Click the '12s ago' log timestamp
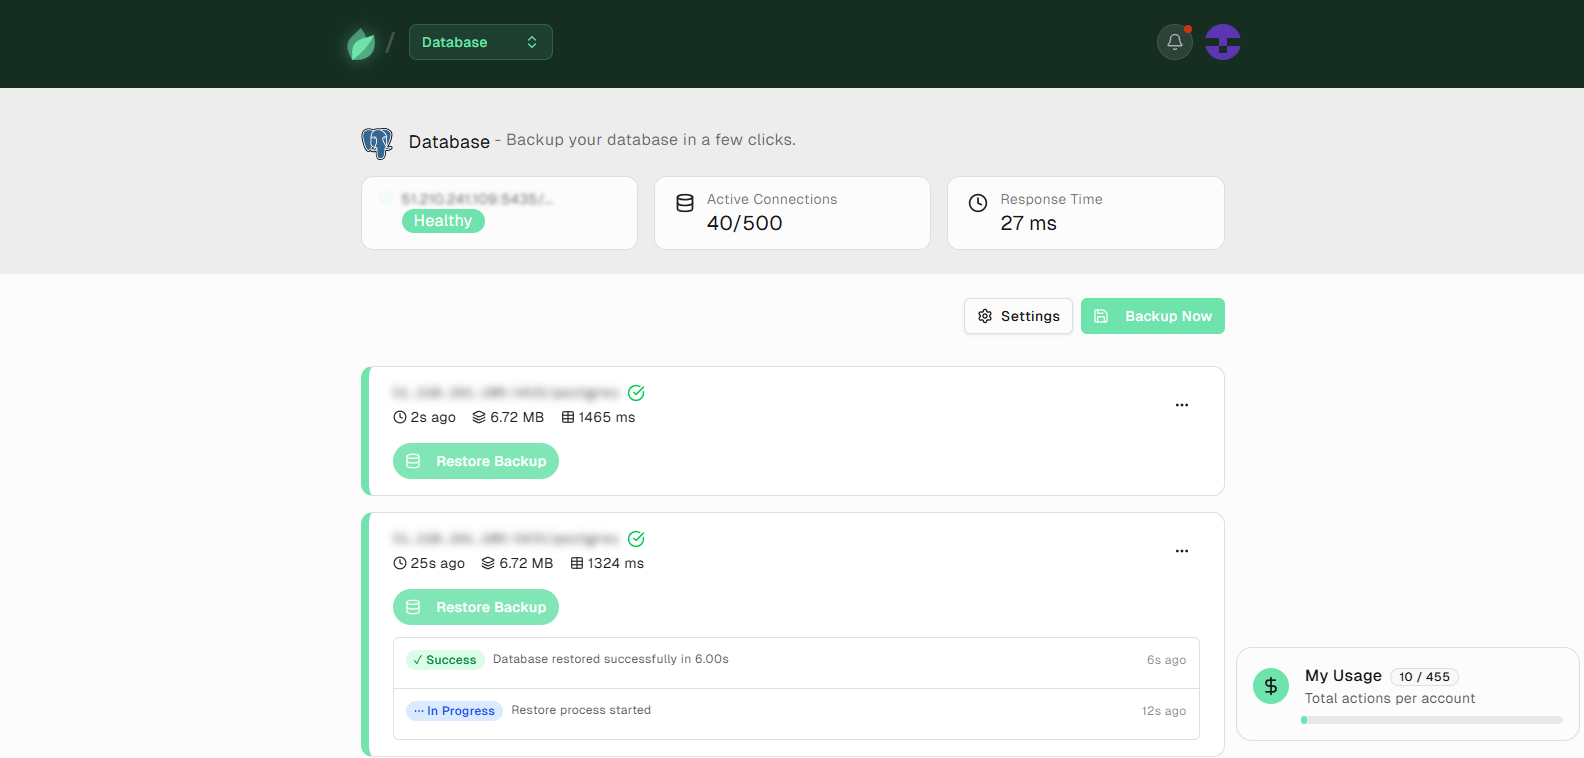The height and width of the screenshot is (758, 1584). pos(1164,711)
